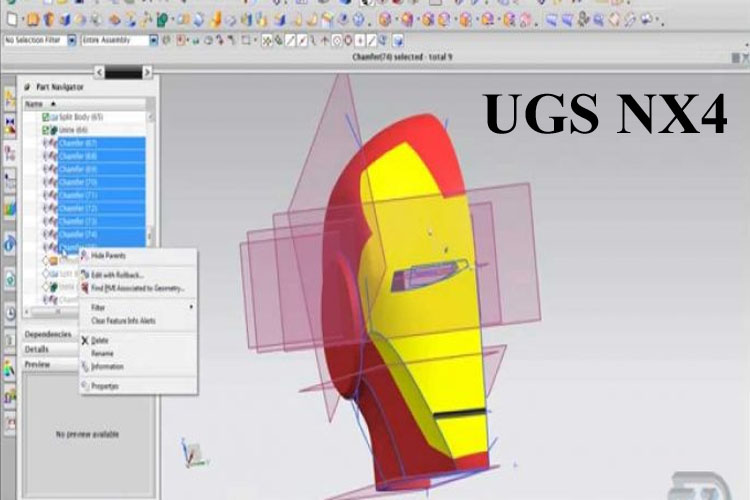Viewport: 750px width, 500px height.
Task: Select the Chamfer (70) tree row
Action: (101, 182)
